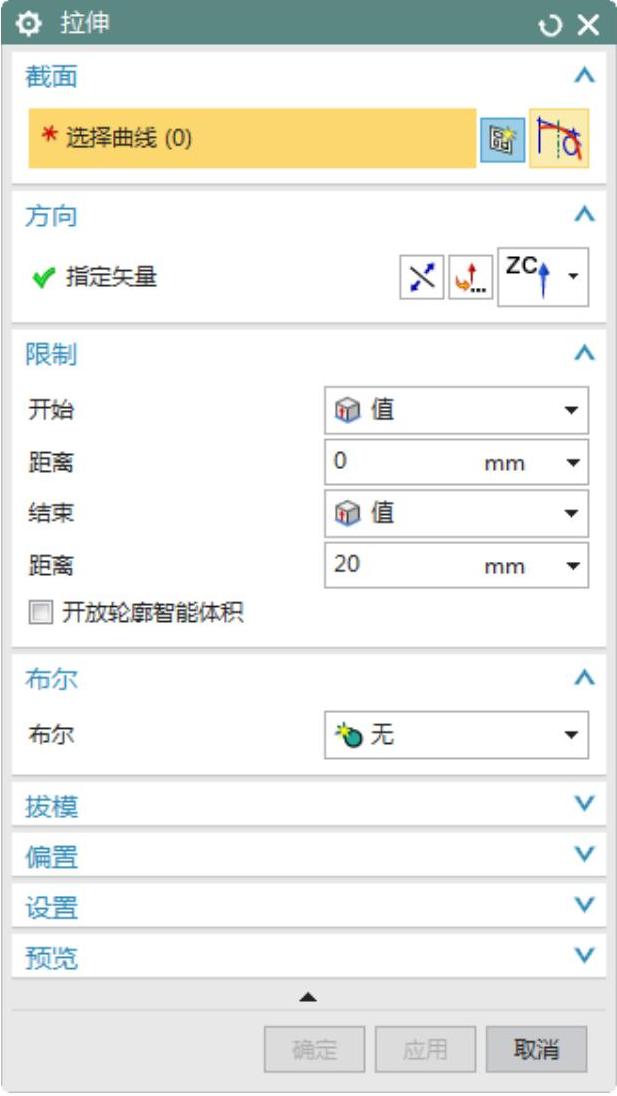This screenshot has width=617, height=1096.
Task: Click the reverse direction icon
Action: tap(420, 276)
